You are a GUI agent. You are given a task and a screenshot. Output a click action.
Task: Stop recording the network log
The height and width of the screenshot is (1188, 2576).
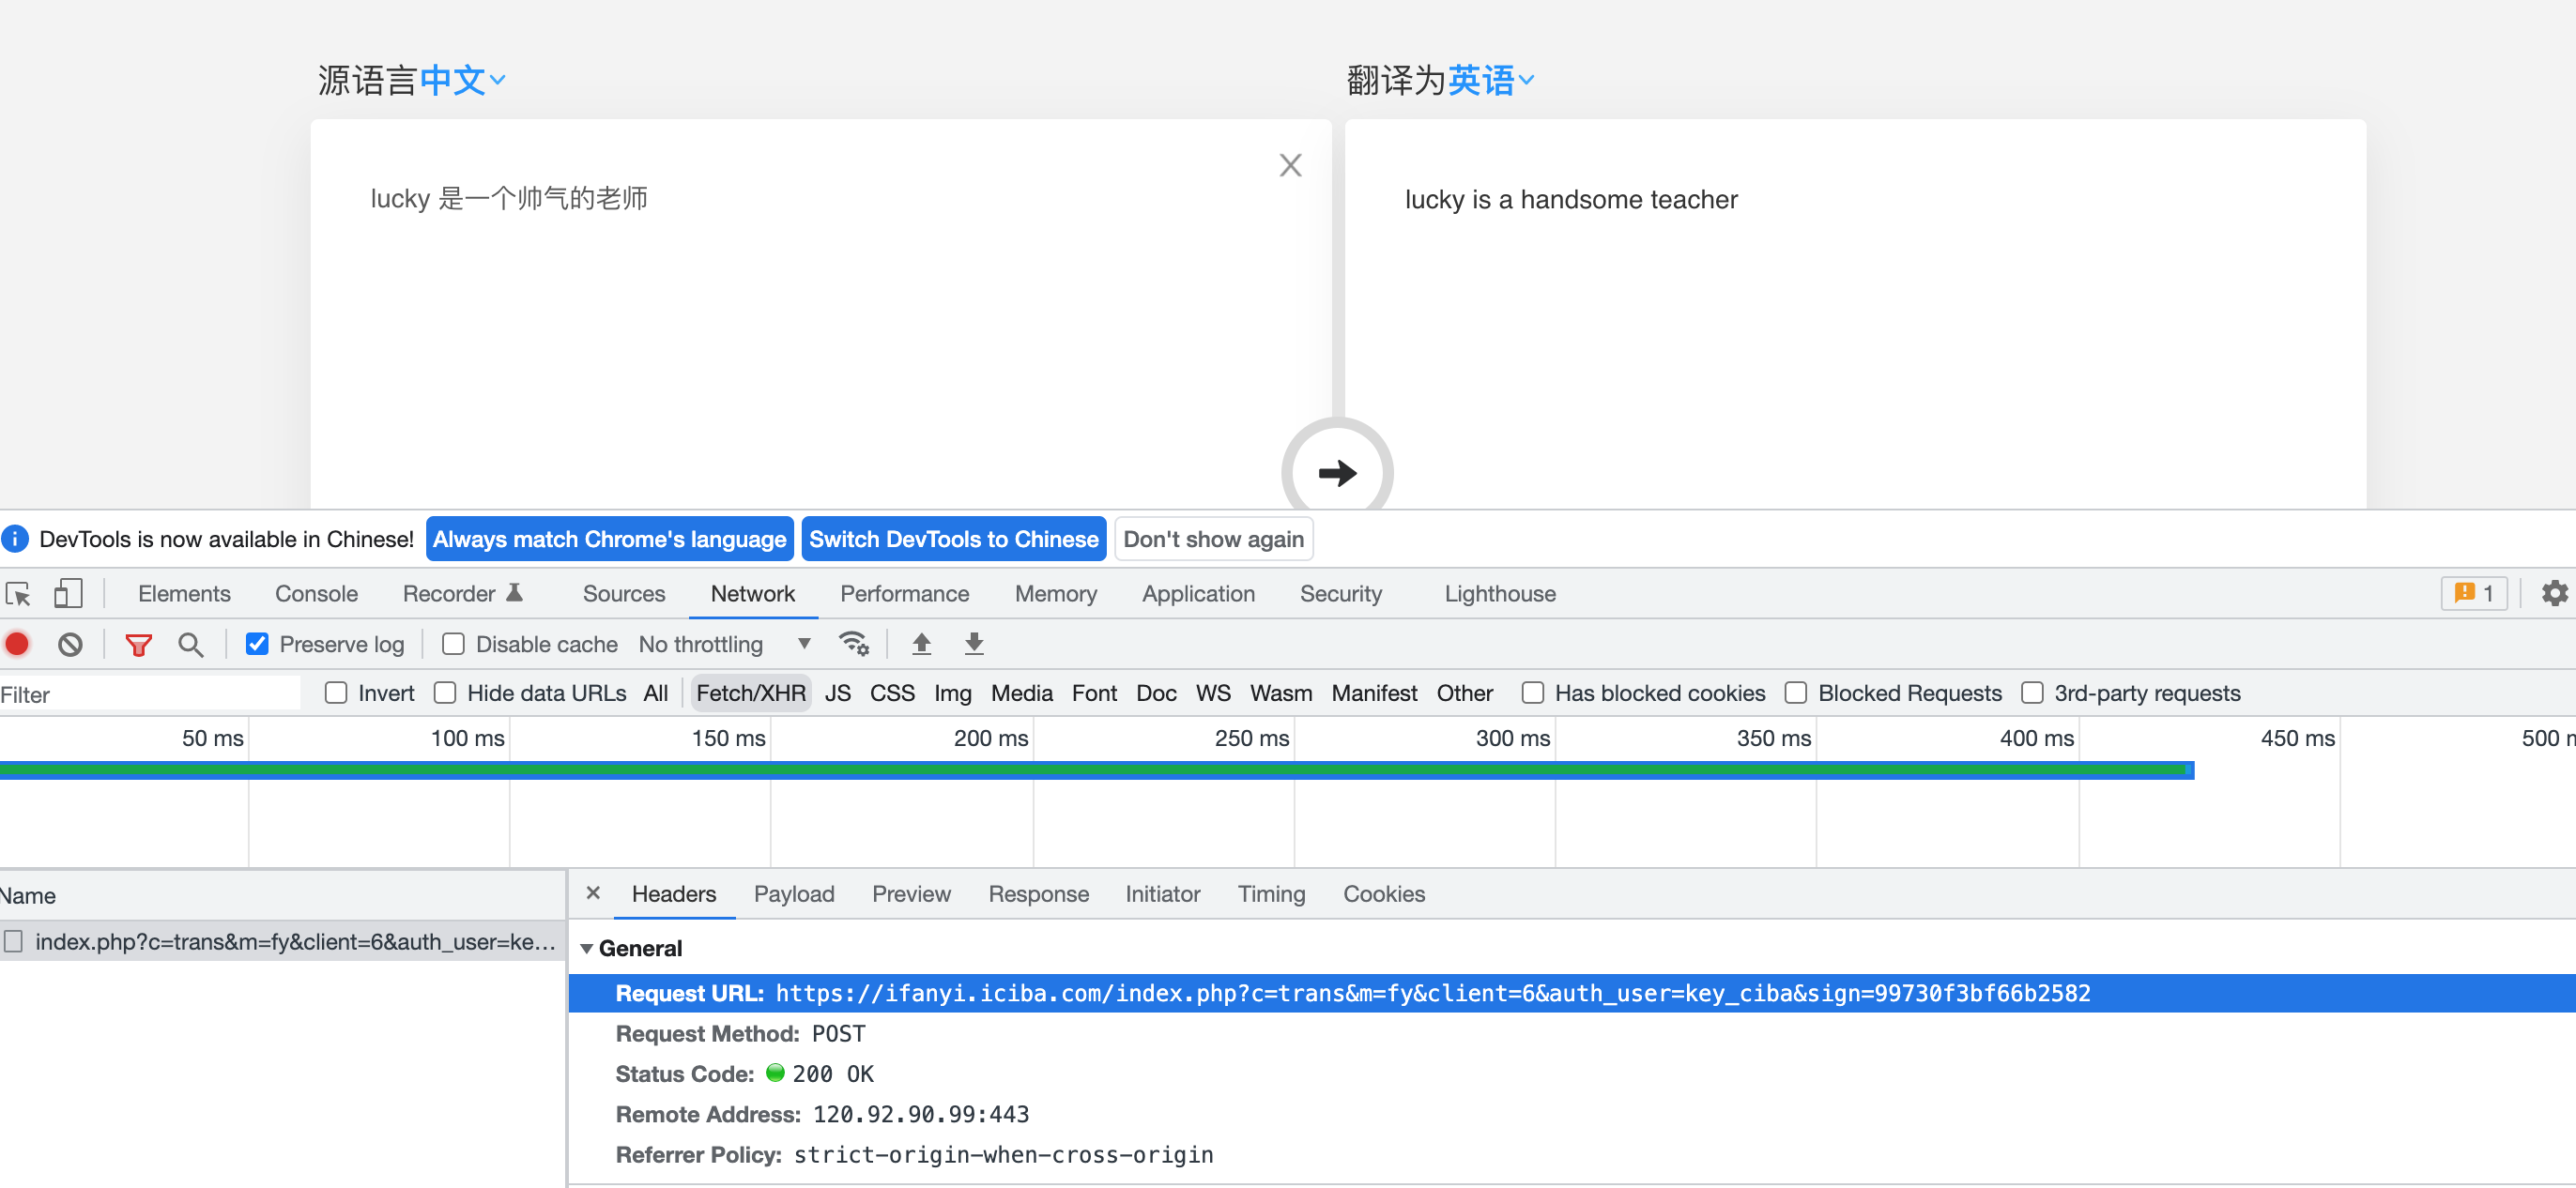click(17, 645)
